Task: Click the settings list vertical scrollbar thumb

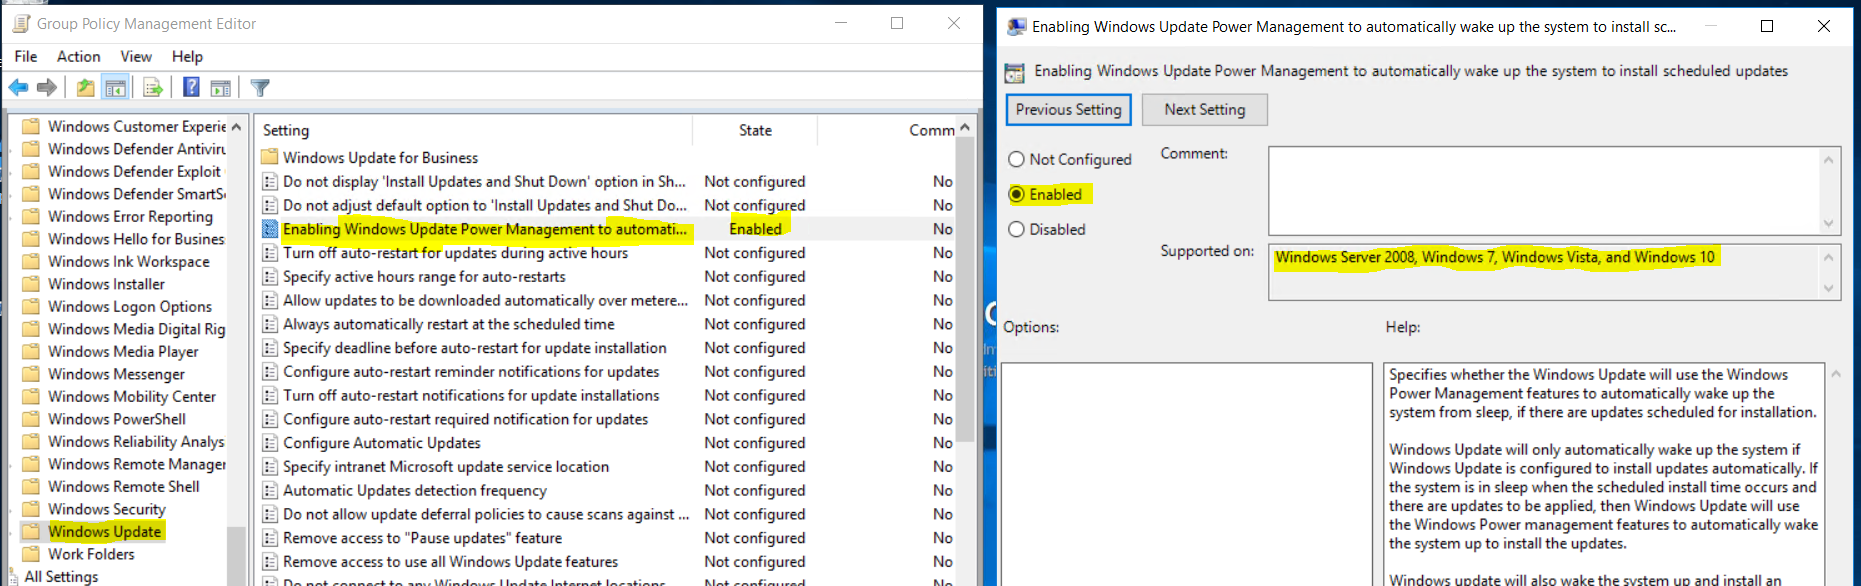Action: [965, 290]
